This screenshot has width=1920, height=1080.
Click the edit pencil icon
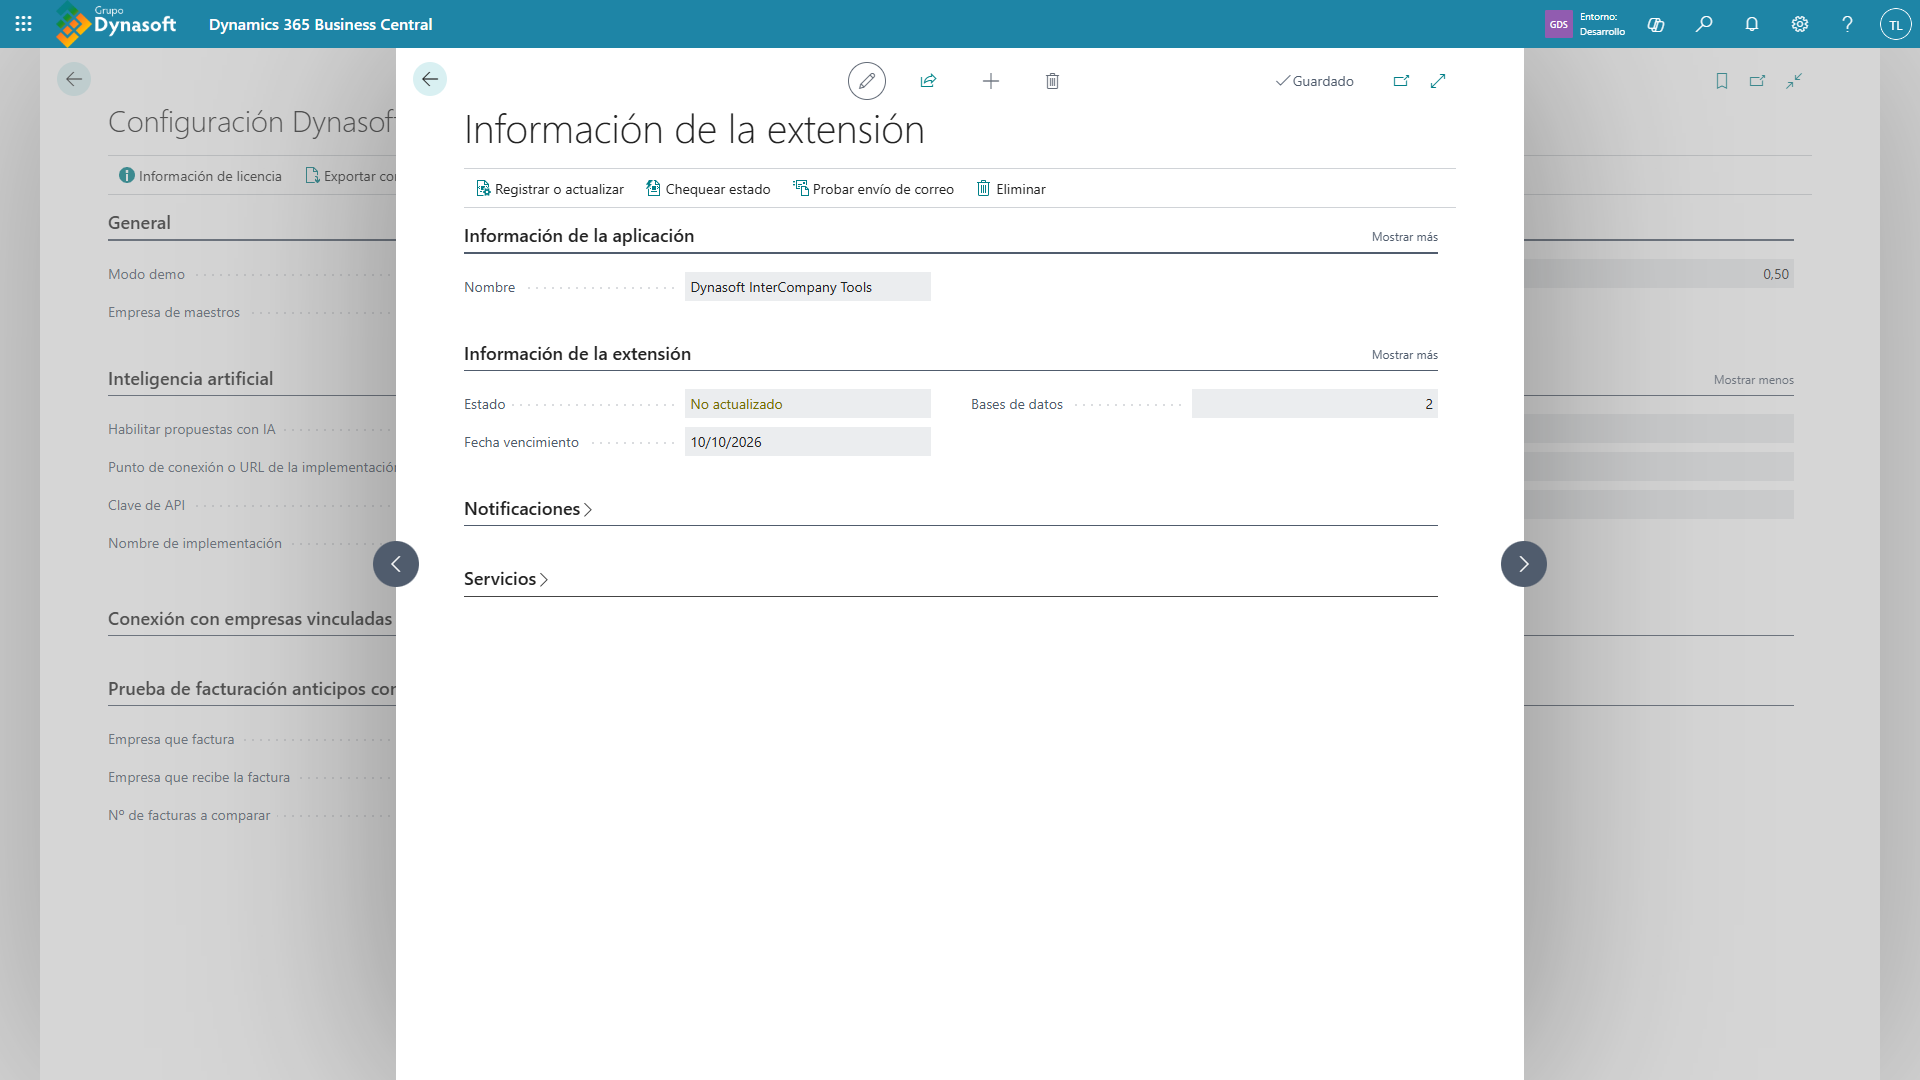(x=867, y=81)
